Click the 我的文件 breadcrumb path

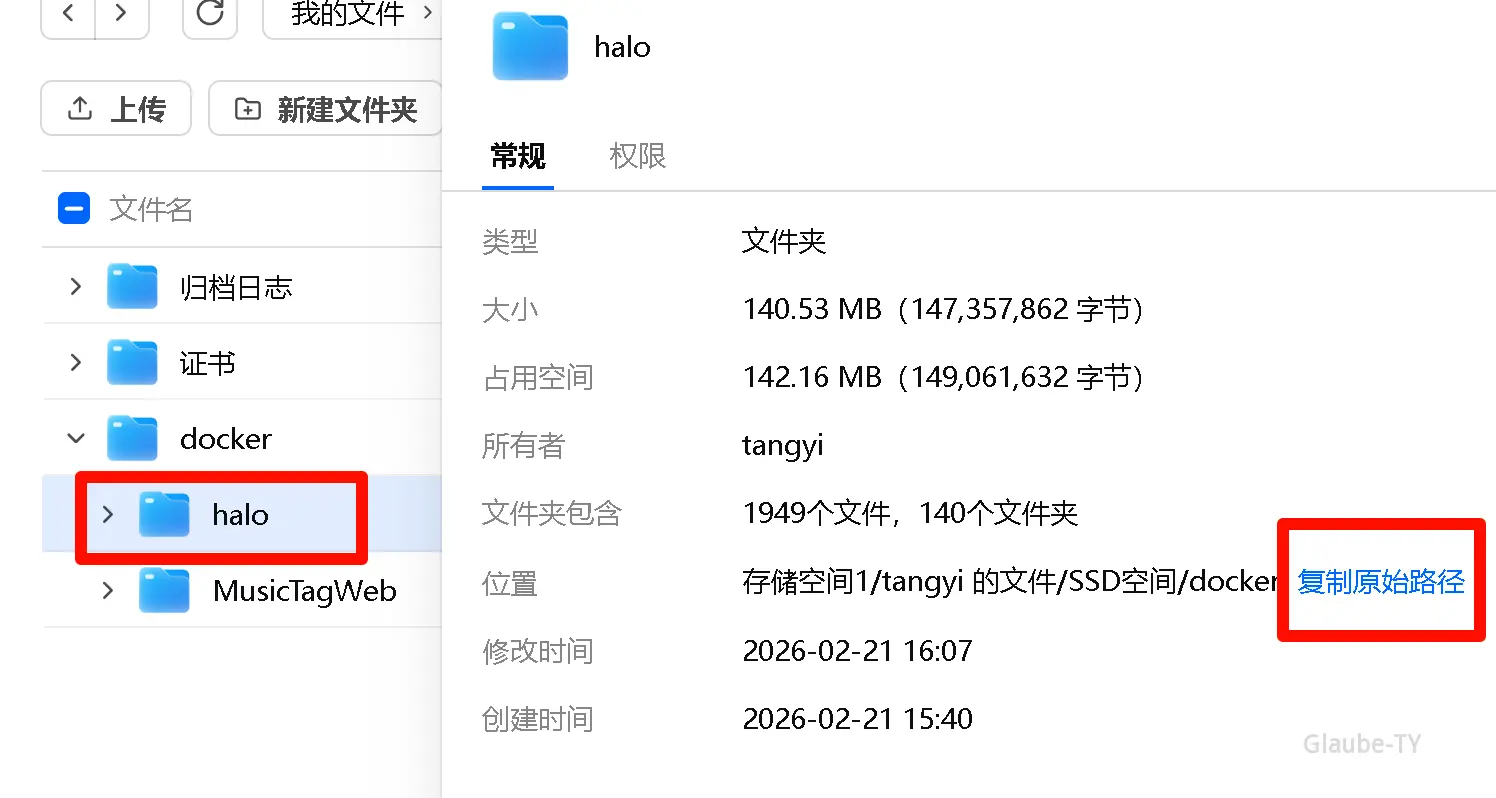pos(348,15)
